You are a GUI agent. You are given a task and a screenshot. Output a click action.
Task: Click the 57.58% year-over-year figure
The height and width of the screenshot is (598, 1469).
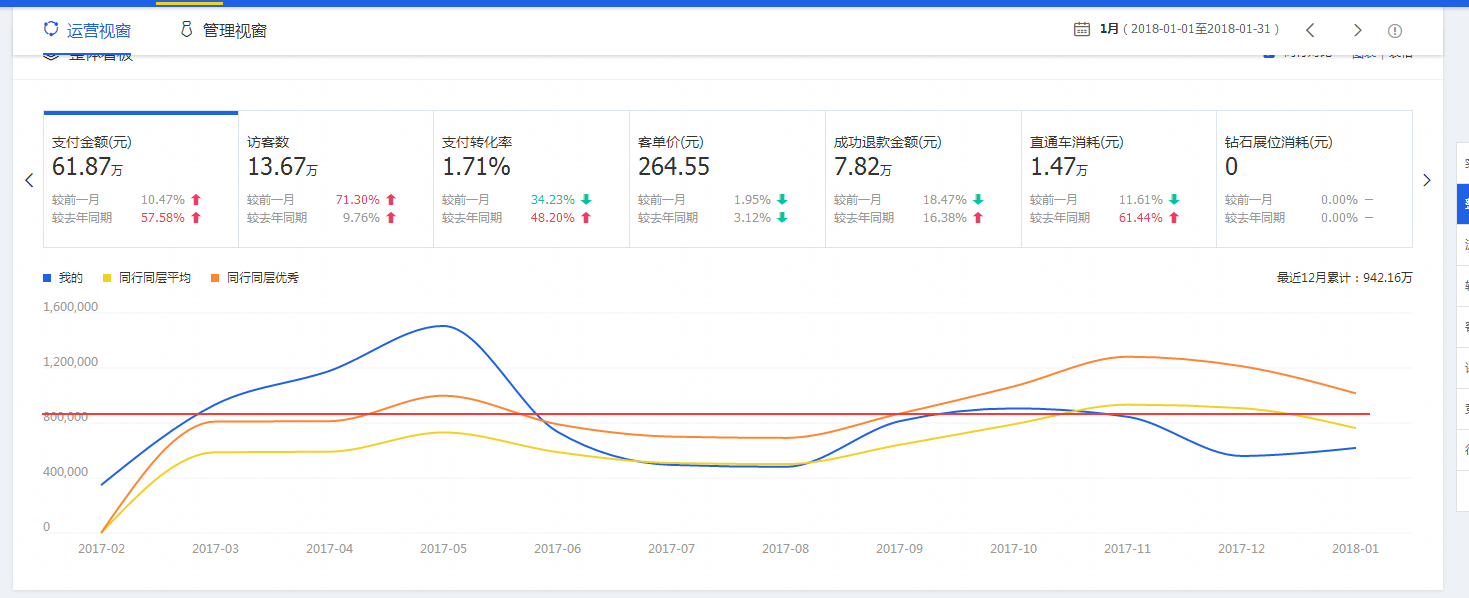click(x=162, y=217)
